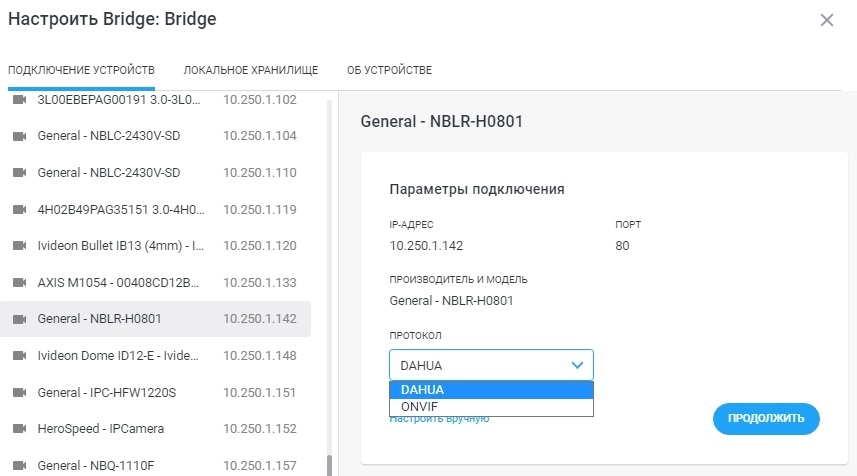Select AXIS M1054 - 00408CD12B... device
The width and height of the screenshot is (857, 476).
pyautogui.click(x=118, y=283)
